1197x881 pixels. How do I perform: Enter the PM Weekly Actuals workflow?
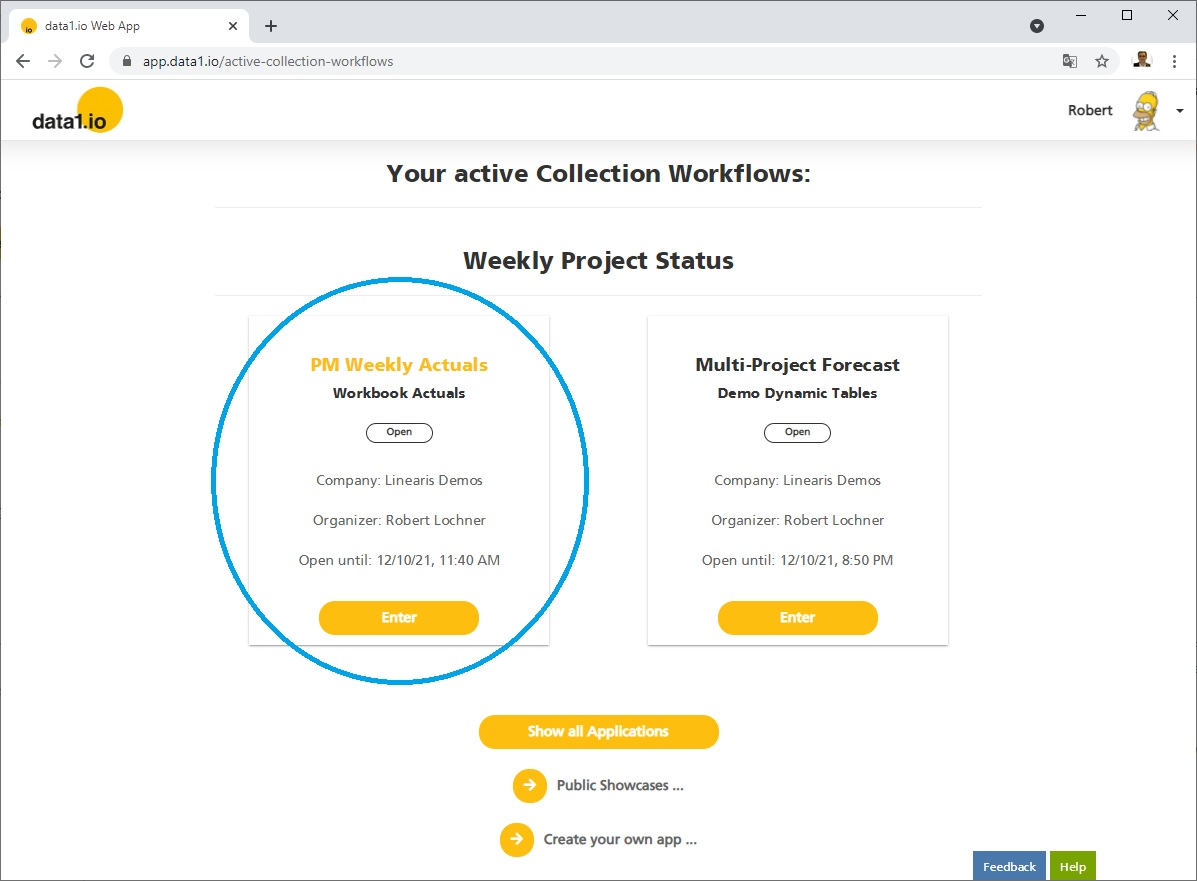(398, 618)
